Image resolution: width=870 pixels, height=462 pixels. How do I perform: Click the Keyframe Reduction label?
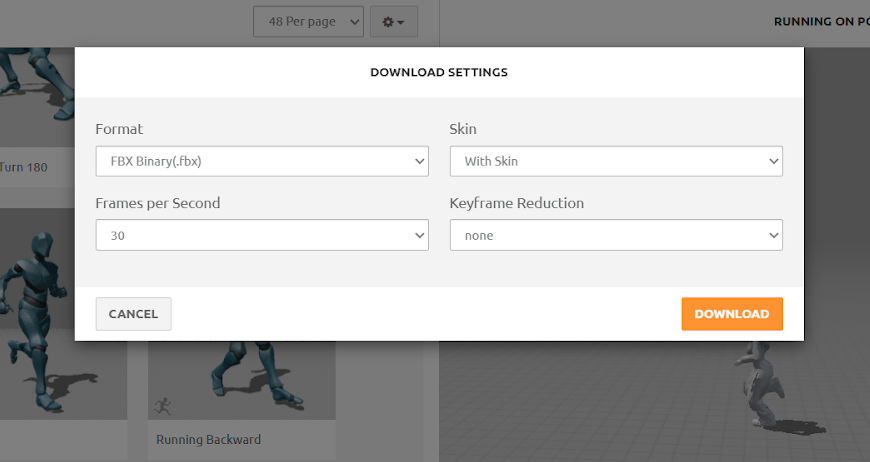pyautogui.click(x=517, y=203)
